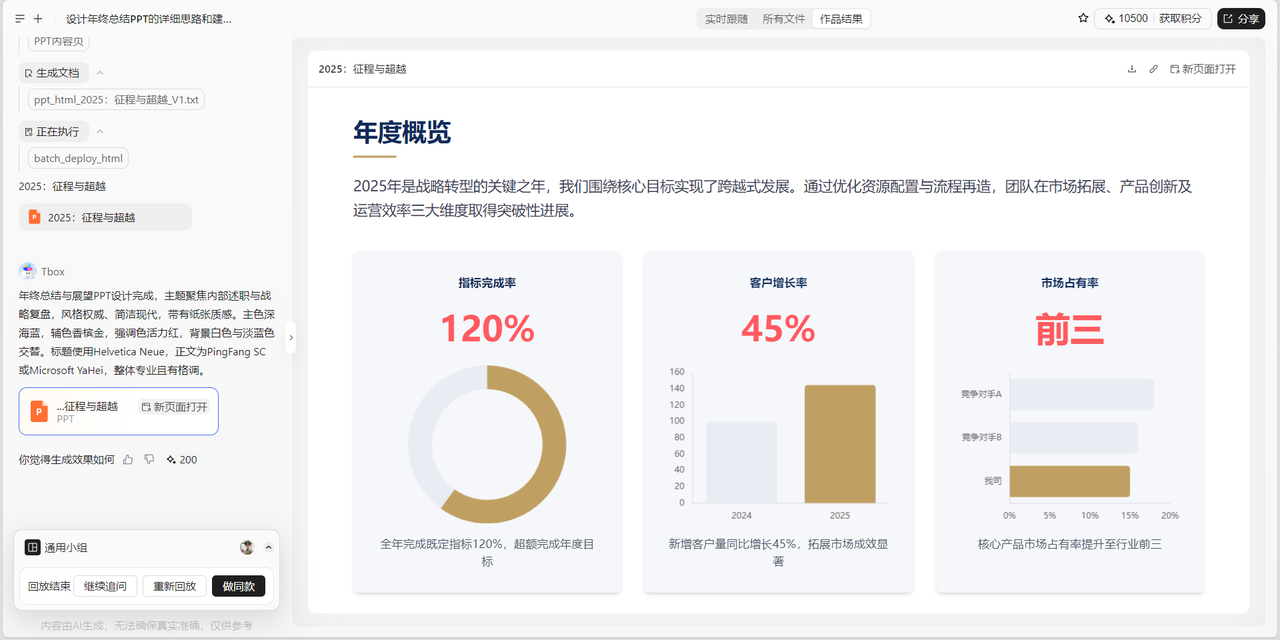This screenshot has width=1280, height=640.
Task: Open the sidebar menu list icon
Action: 20,19
